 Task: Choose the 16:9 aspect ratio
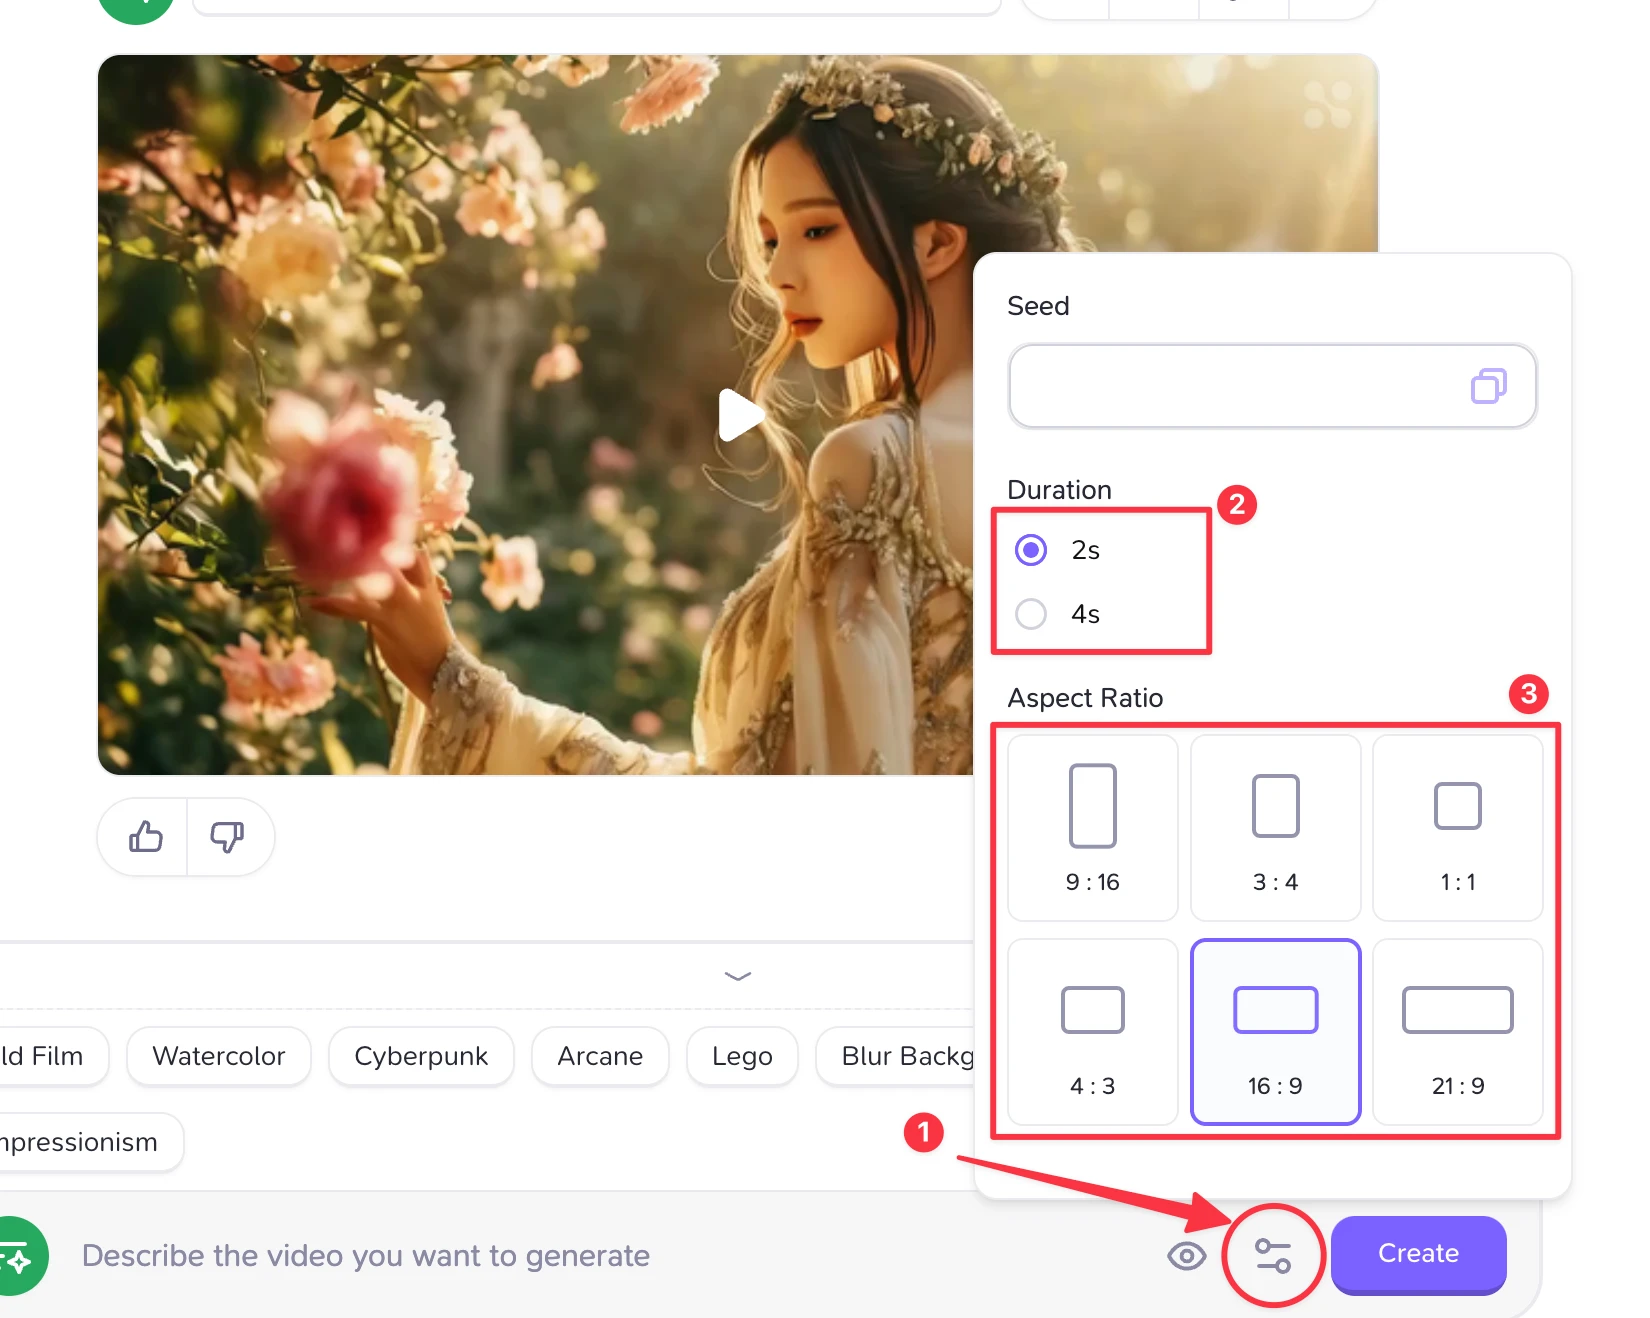pyautogui.click(x=1275, y=1032)
